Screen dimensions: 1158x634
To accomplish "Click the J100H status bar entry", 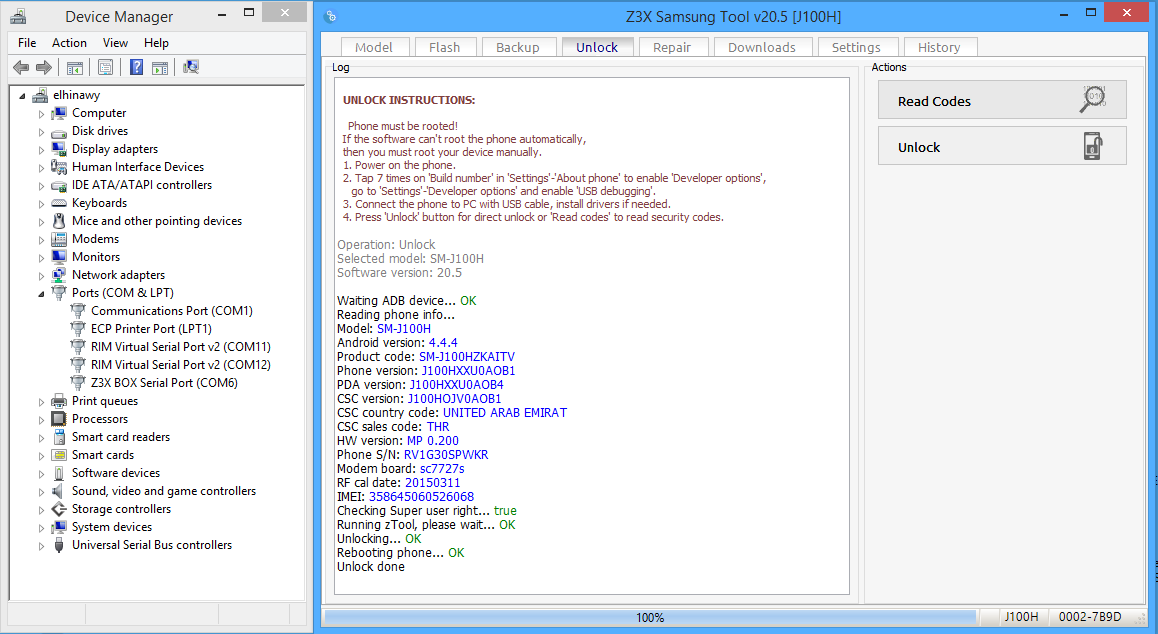I will point(1021,617).
